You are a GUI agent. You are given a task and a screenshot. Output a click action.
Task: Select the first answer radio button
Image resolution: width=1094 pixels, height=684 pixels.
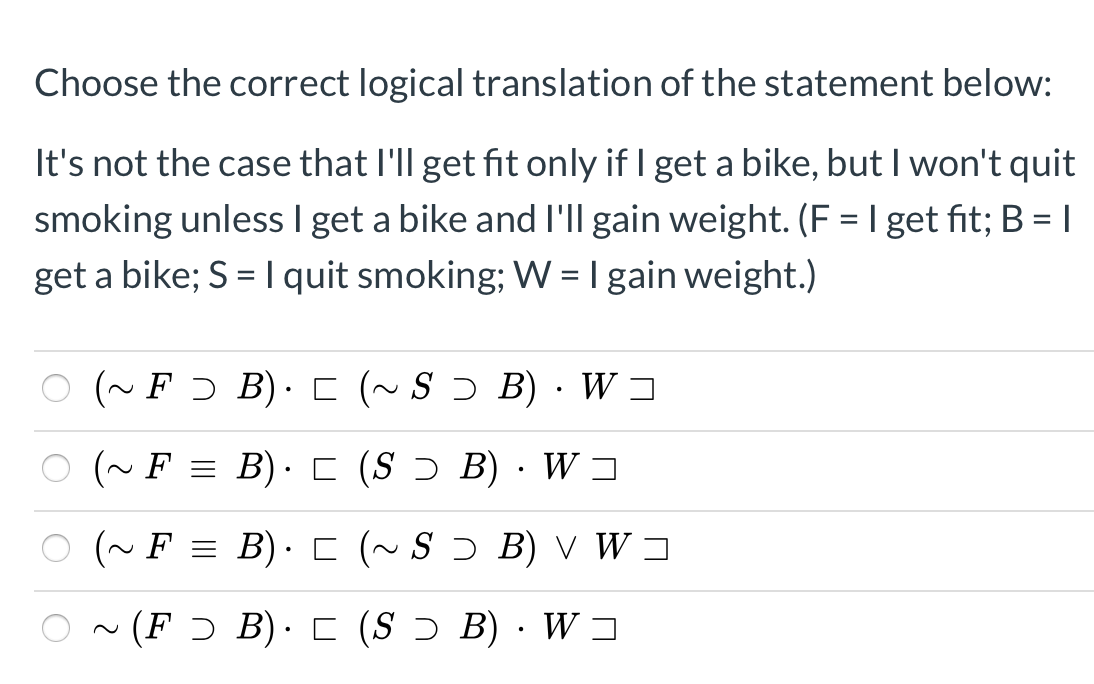56,388
